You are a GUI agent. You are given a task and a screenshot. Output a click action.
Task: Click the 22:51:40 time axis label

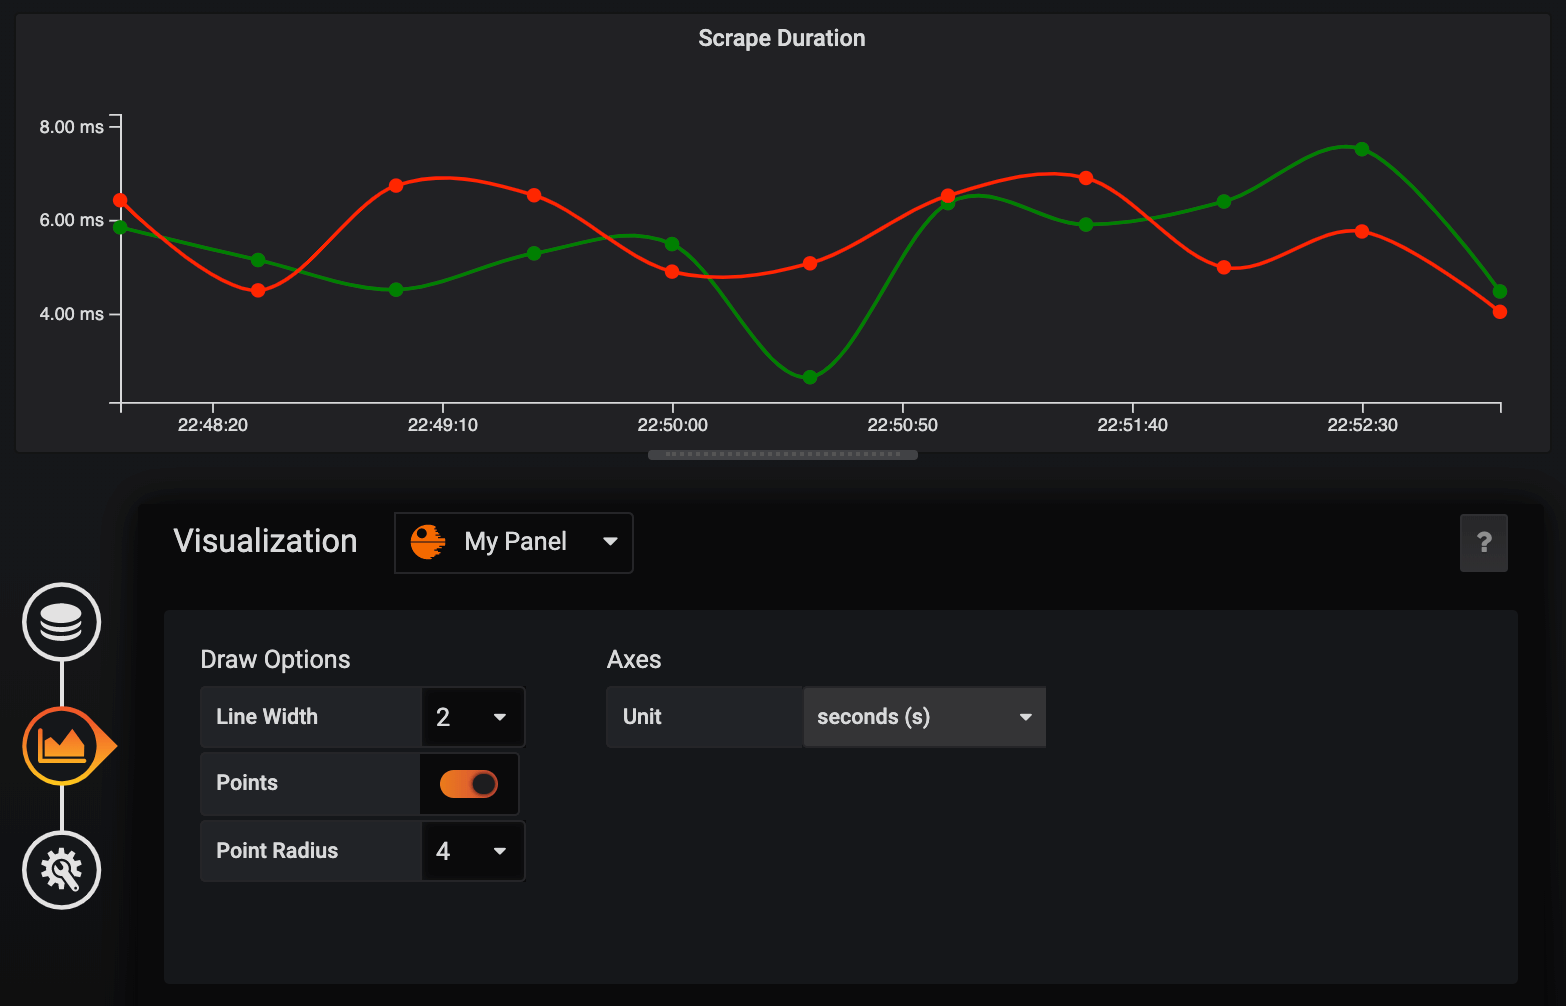pos(1133,425)
